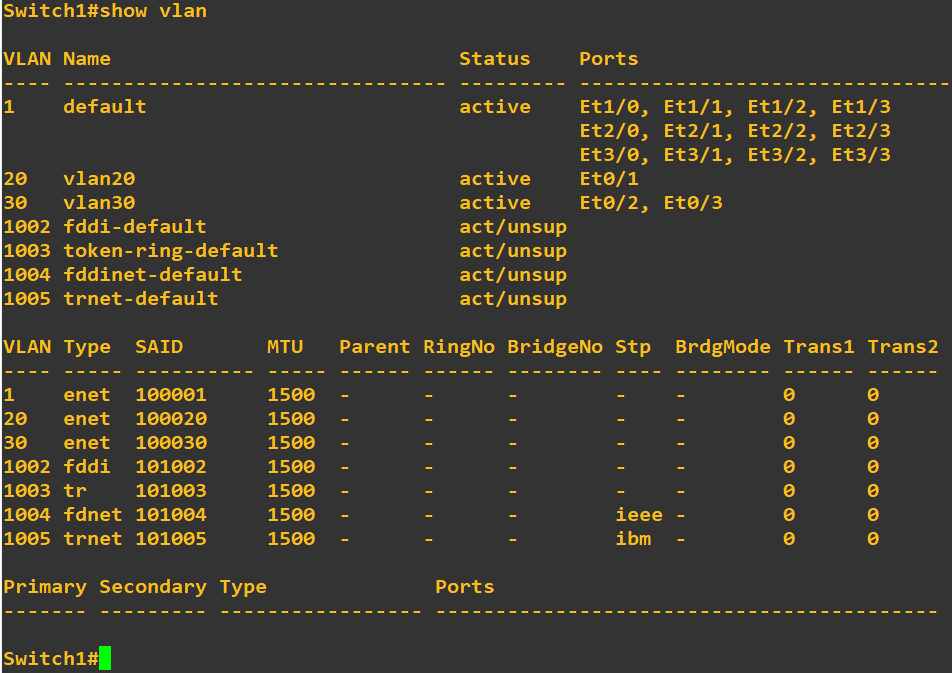Screen dimensions: 952x673
Task: Click port Et0/3 in vlan30 row
Action: [693, 203]
